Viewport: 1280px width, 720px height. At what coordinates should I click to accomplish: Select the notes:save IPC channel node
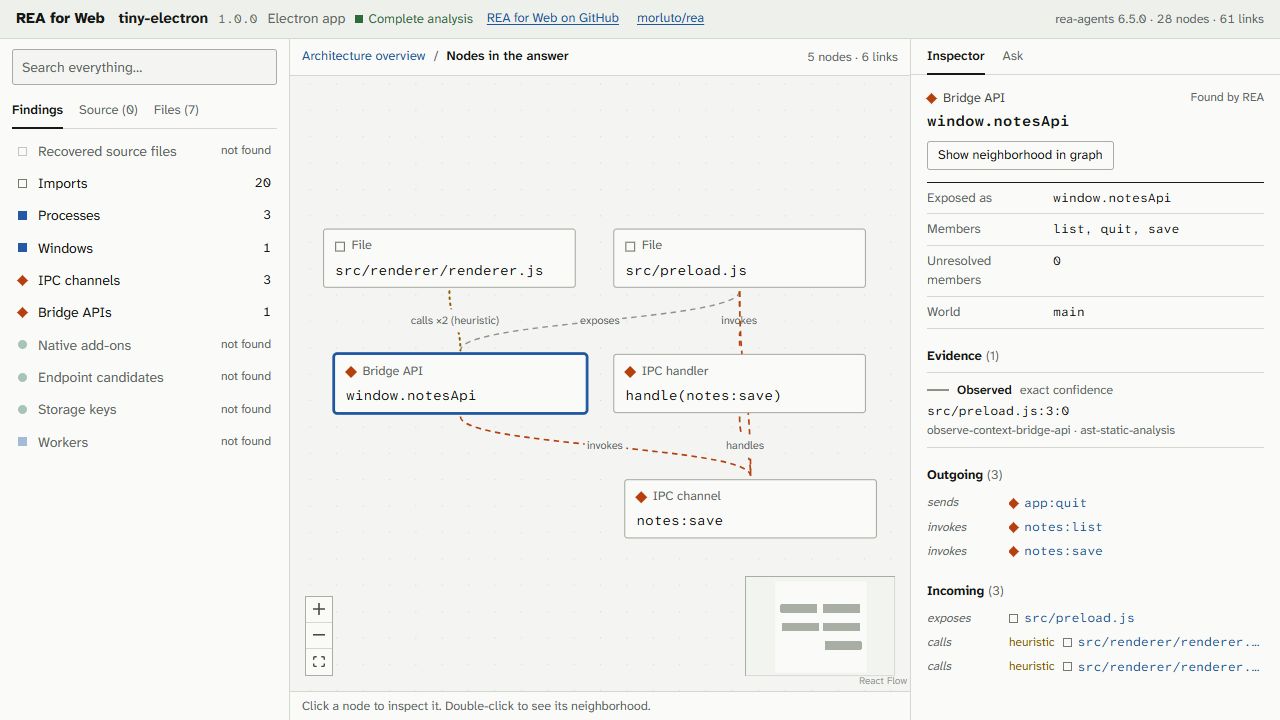(750, 509)
